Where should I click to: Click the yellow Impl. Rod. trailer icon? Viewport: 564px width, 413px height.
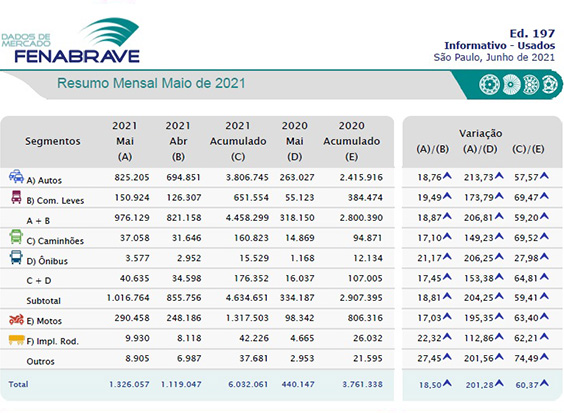17,340
